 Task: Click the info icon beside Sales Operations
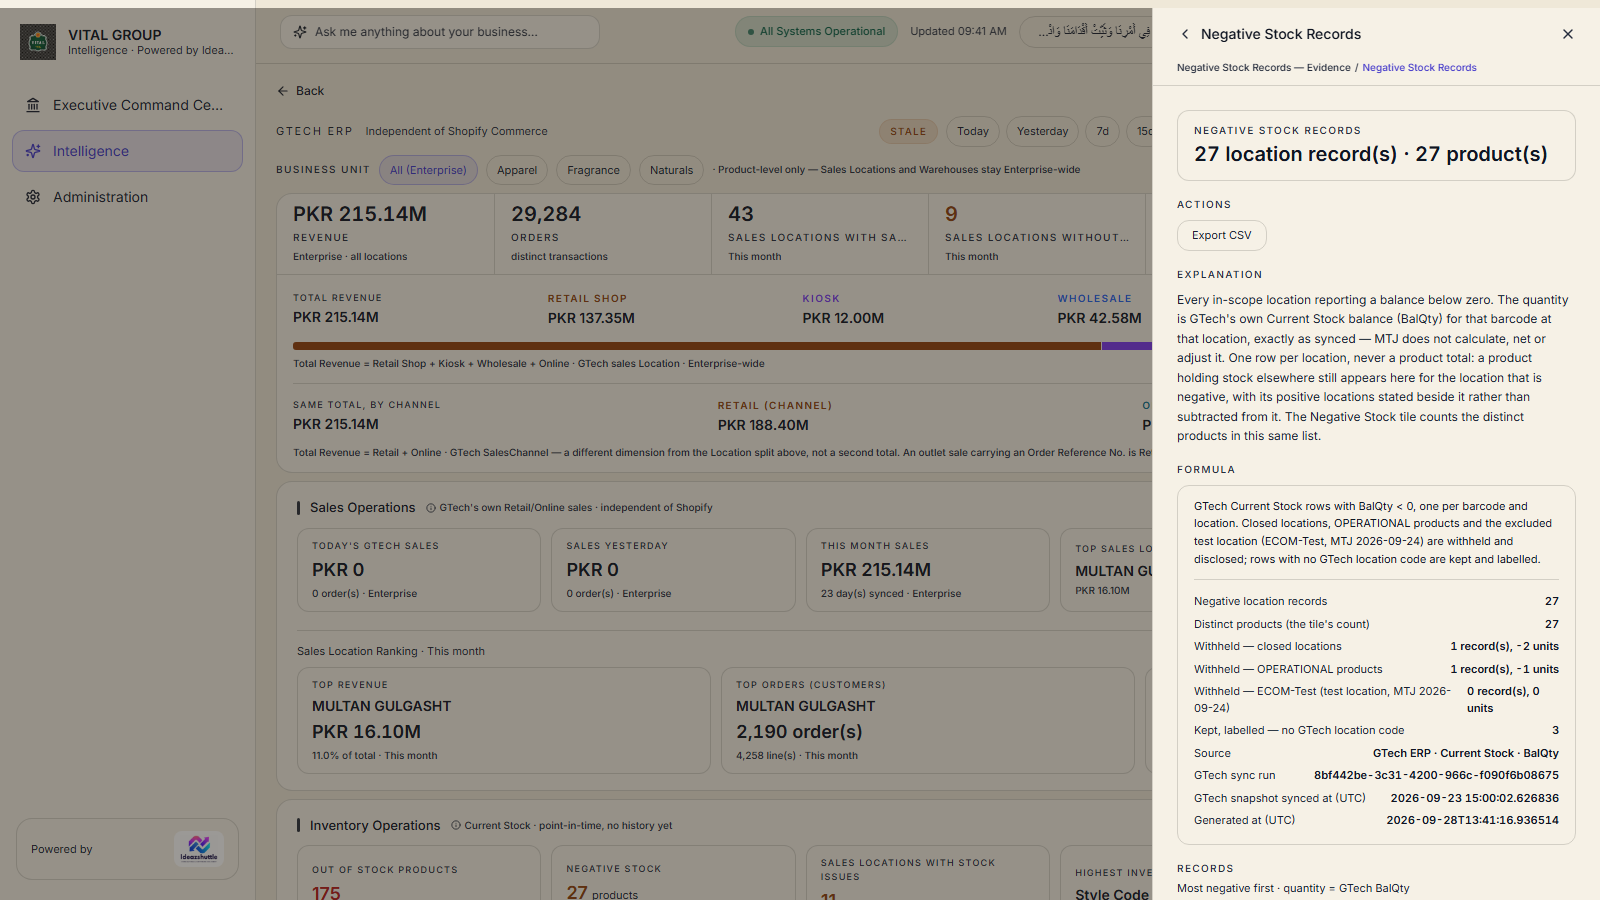431,508
